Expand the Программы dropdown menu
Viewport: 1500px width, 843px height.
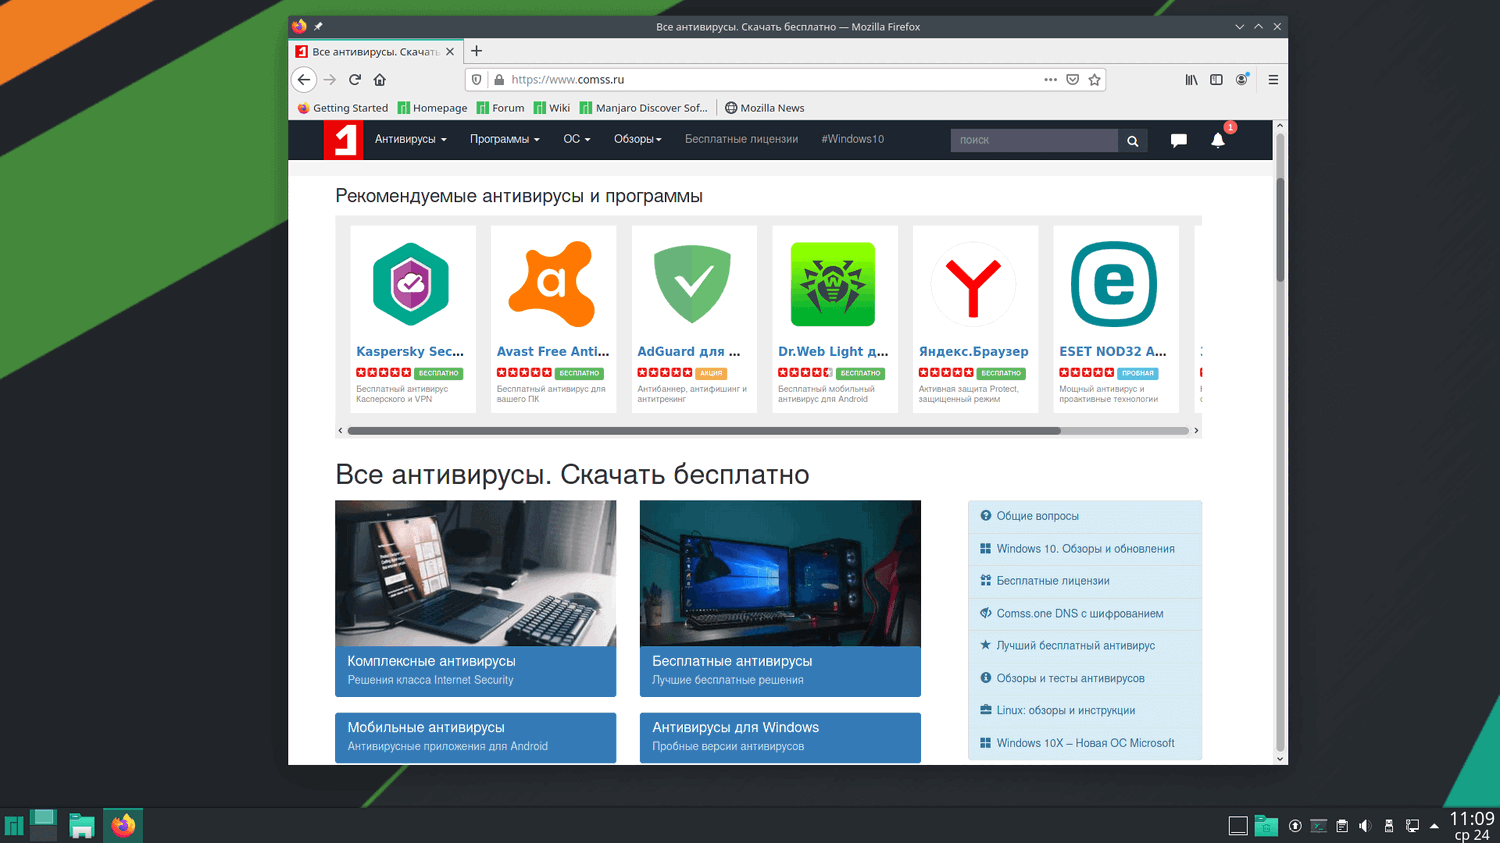coord(505,140)
